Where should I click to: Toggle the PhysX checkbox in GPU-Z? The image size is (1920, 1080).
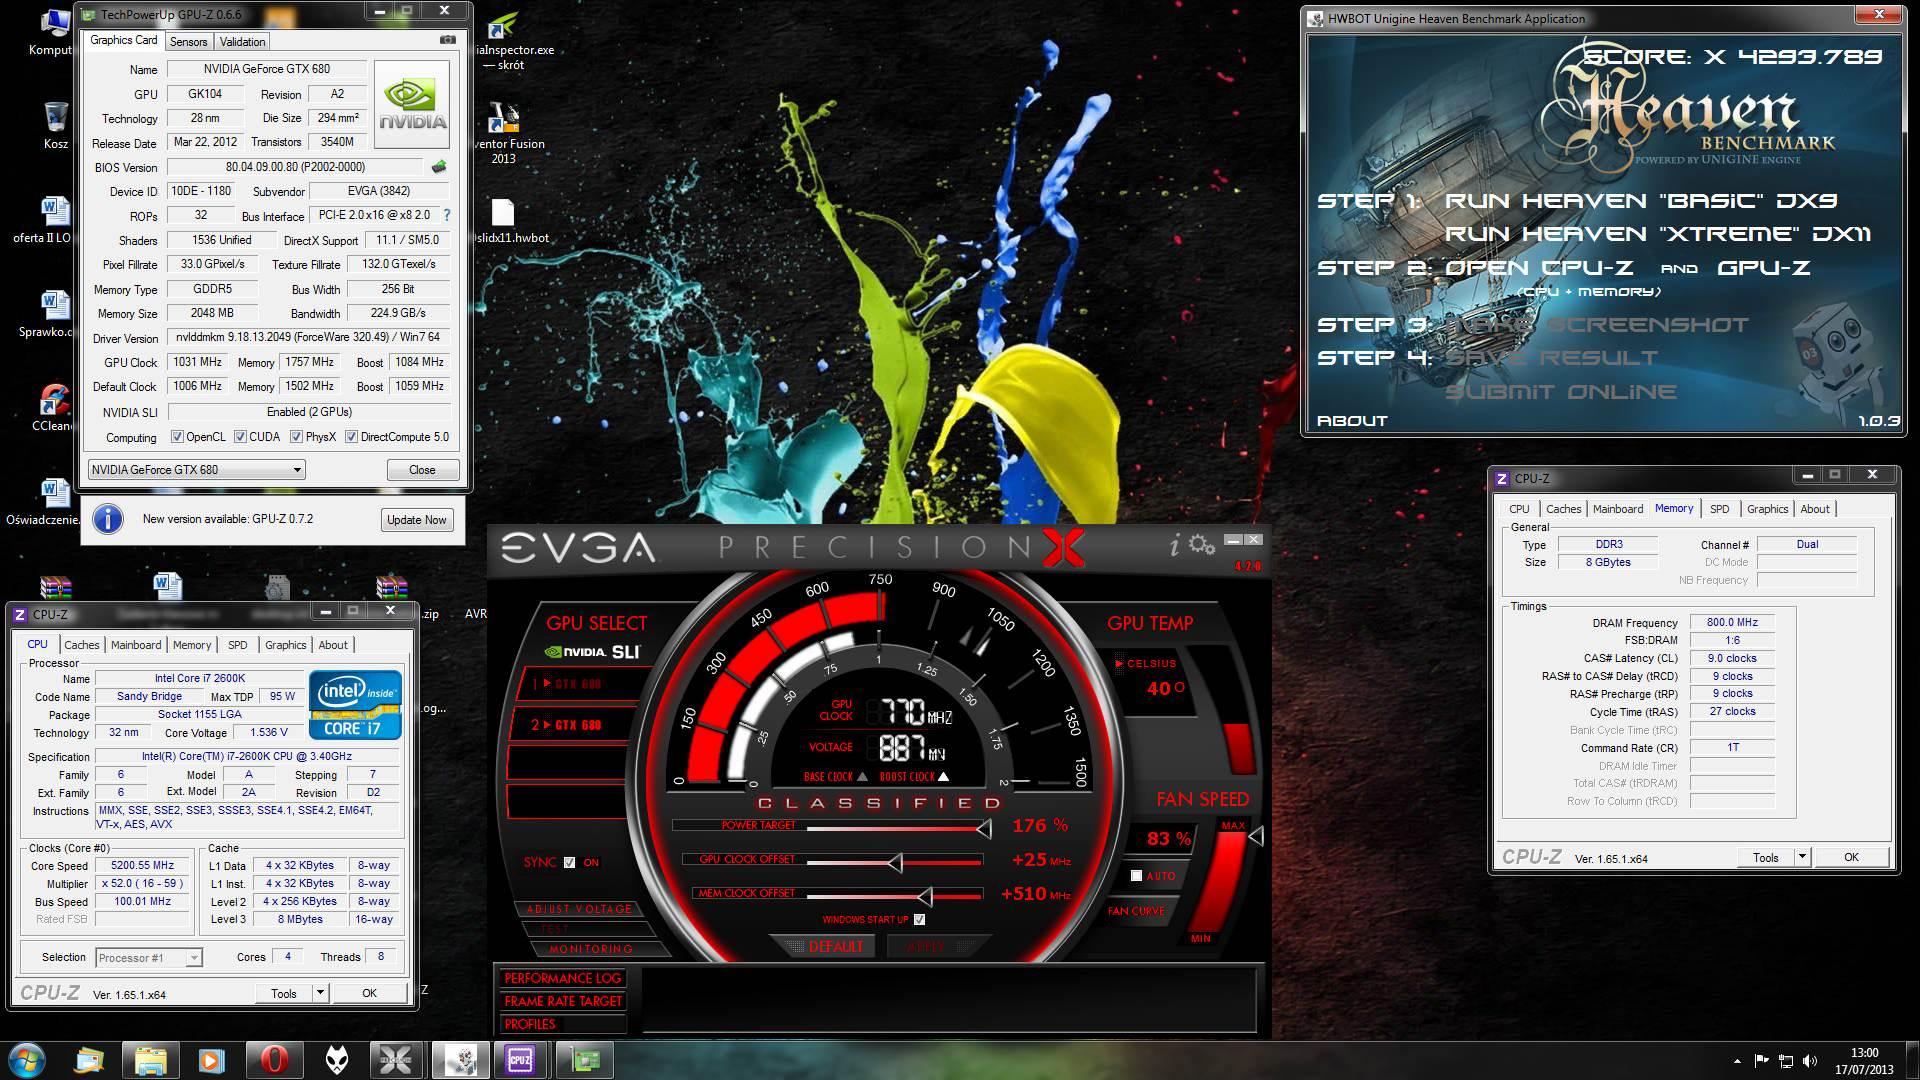pyautogui.click(x=296, y=437)
